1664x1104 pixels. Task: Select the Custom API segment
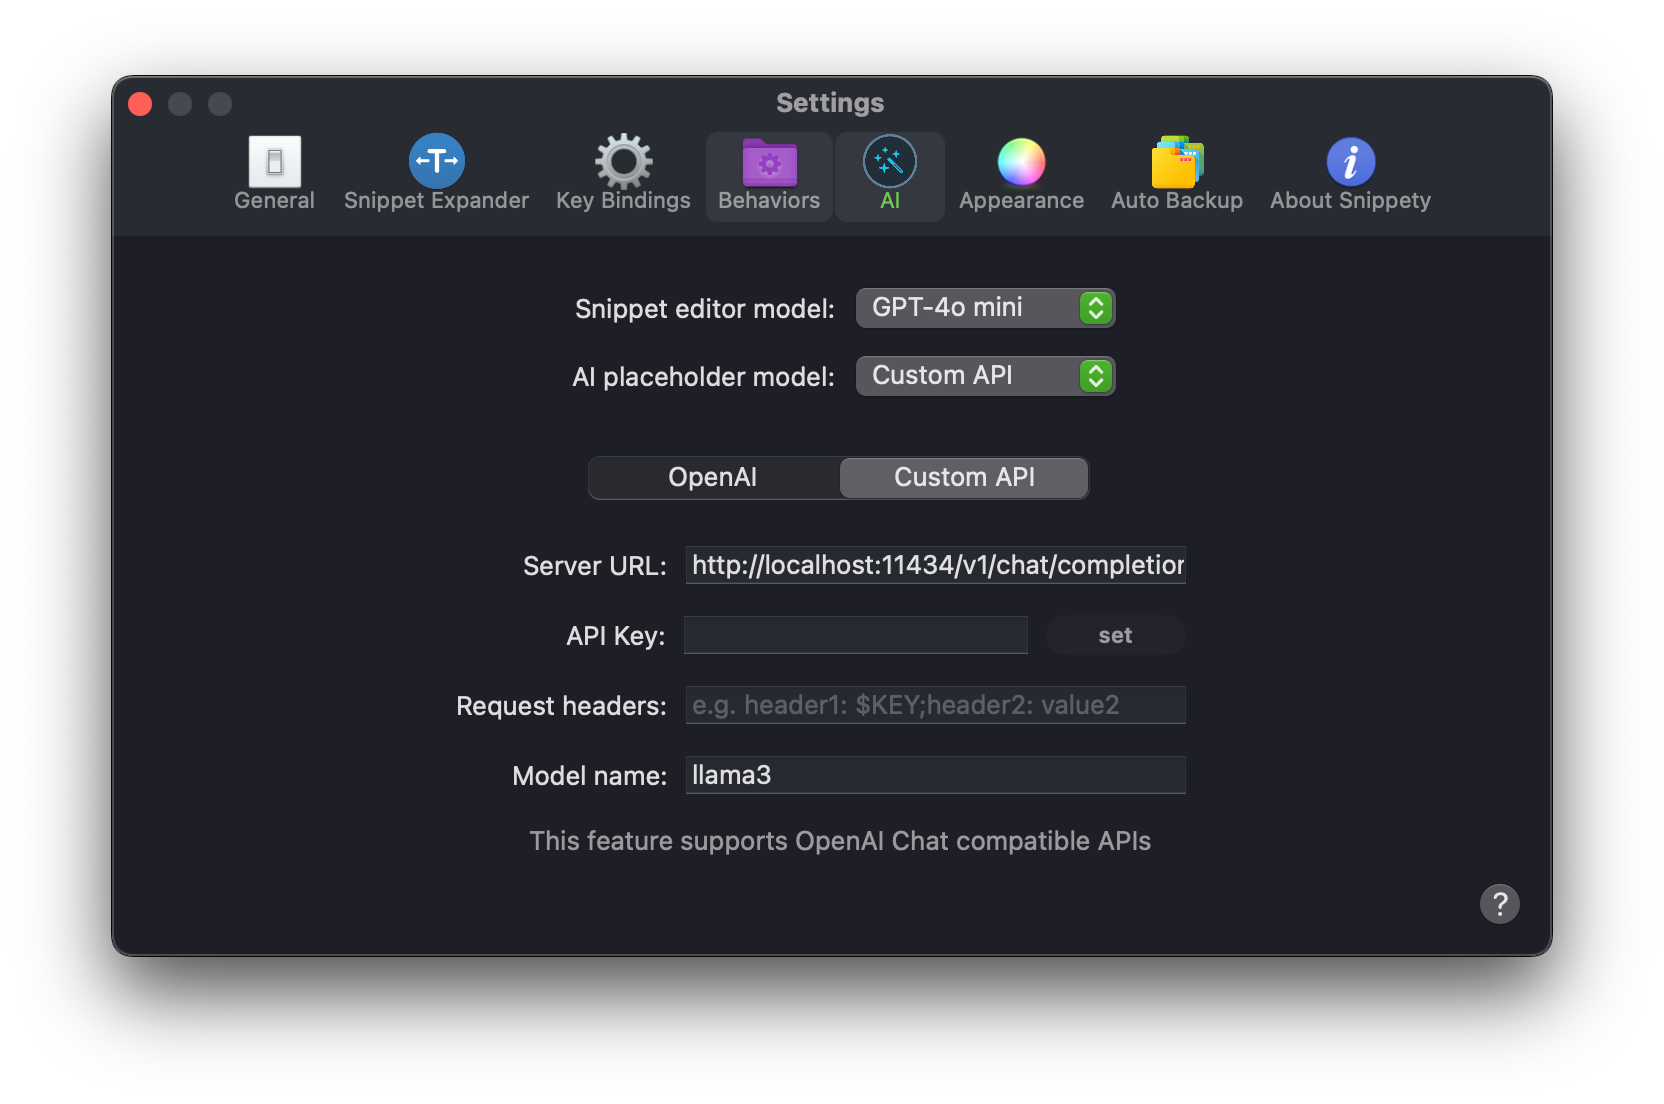[964, 478]
